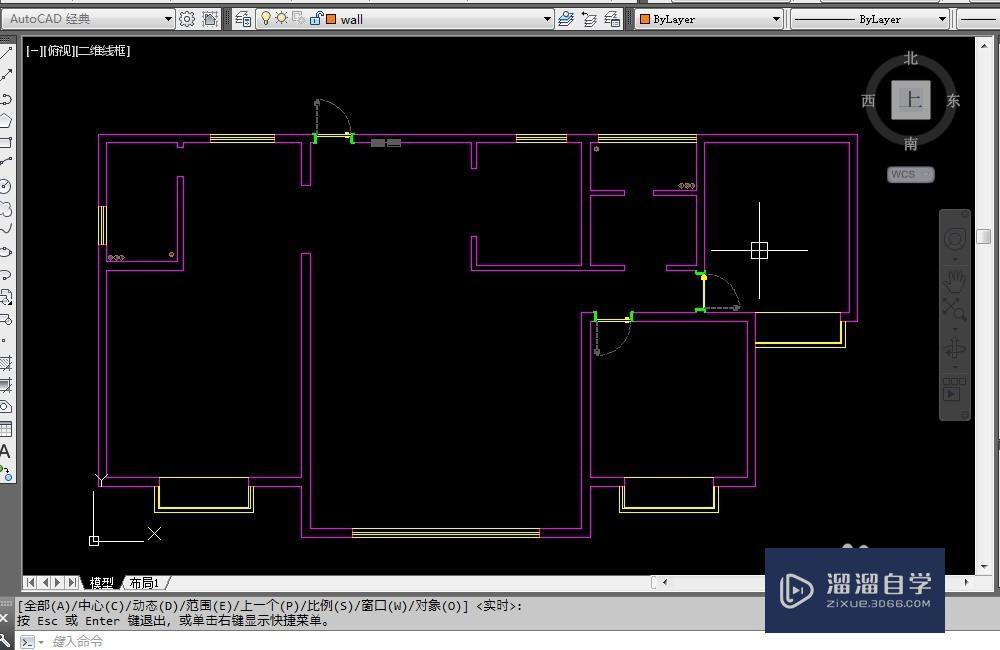Image resolution: width=1000 pixels, height=650 pixels.
Task: Click 东 on the ViewCube compass
Action: (951, 100)
